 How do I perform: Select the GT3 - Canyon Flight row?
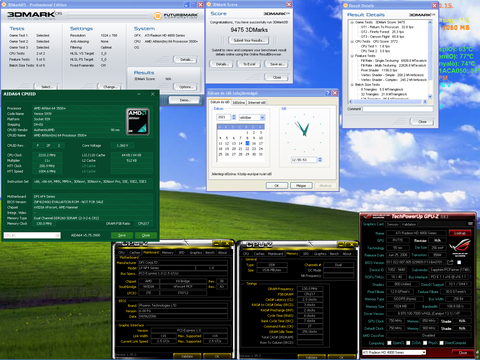[x=383, y=37]
